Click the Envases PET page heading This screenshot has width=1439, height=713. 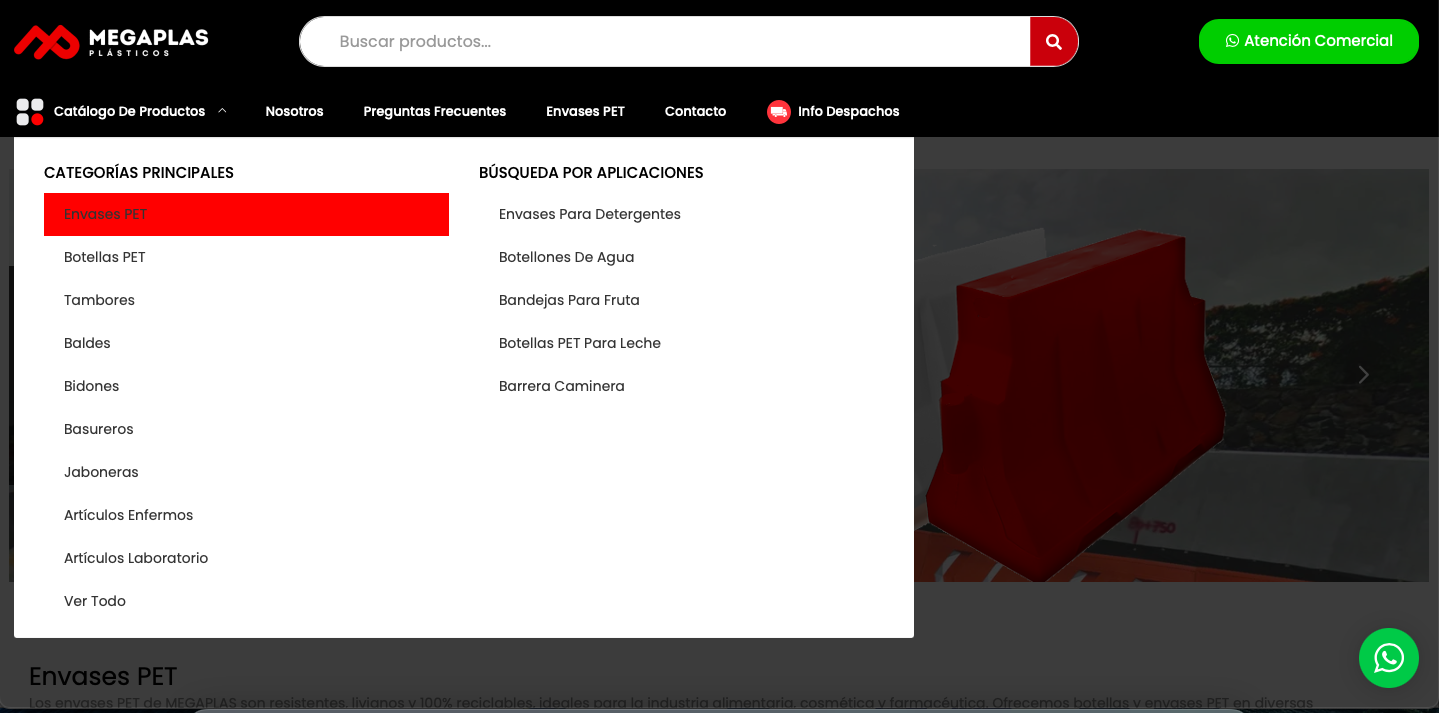click(103, 676)
